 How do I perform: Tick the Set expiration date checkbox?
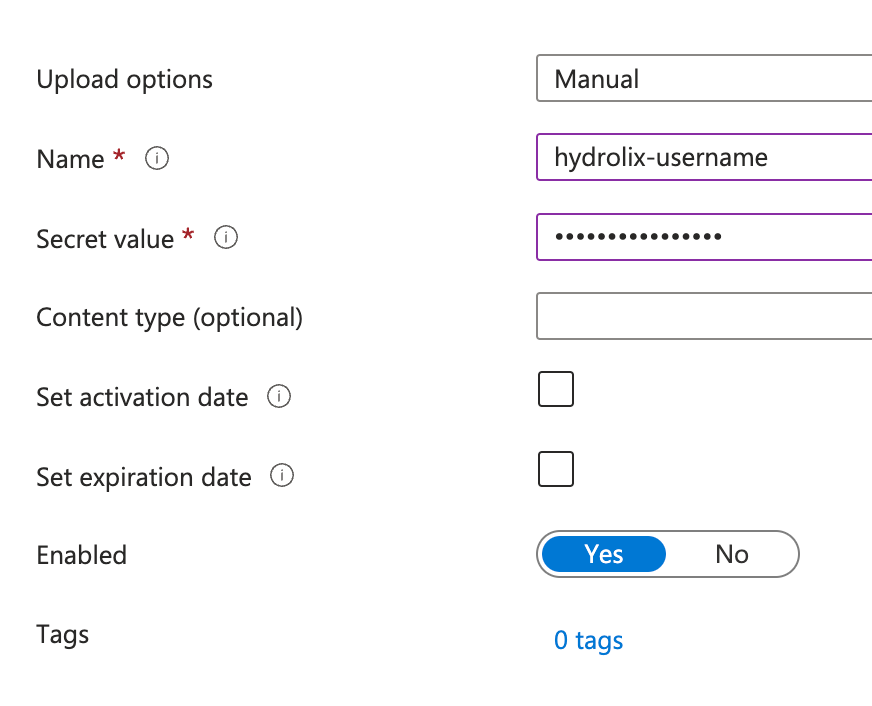(556, 468)
